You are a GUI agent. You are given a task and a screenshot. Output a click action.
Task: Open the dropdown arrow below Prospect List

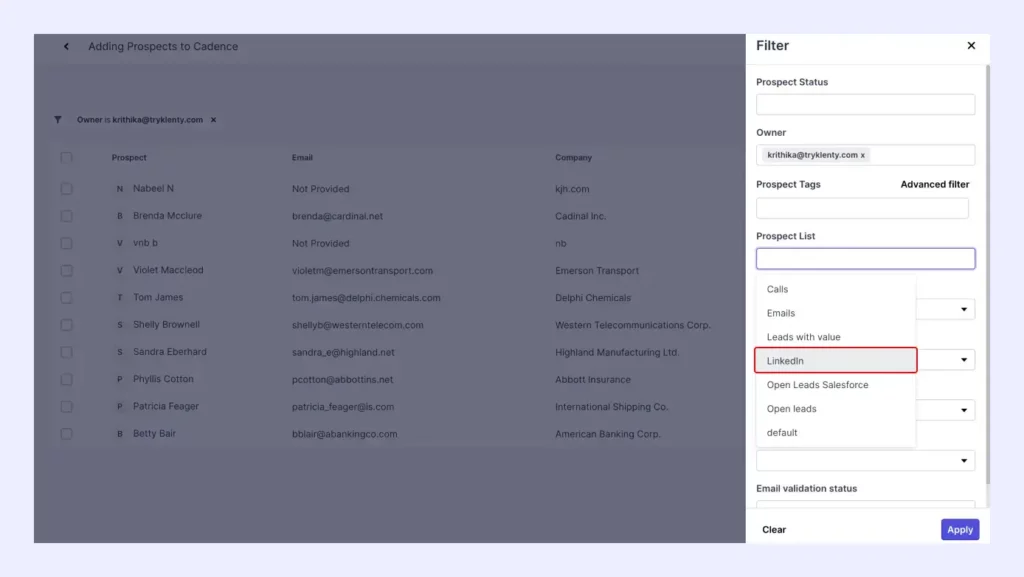point(964,309)
